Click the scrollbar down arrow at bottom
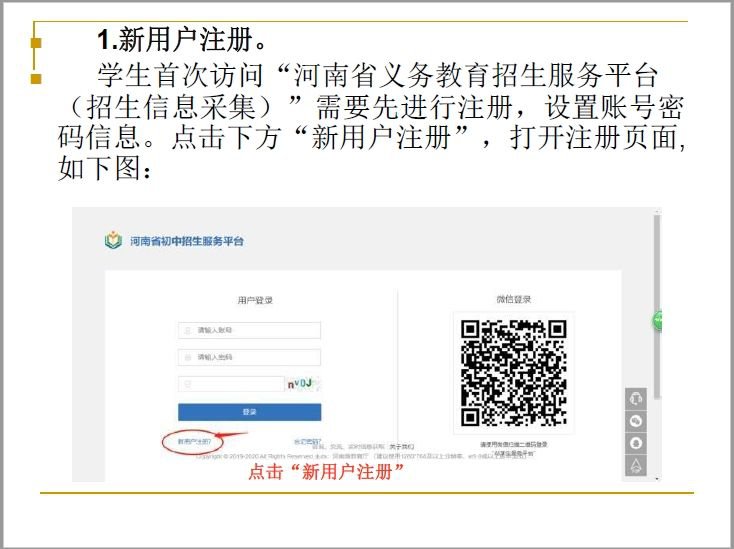 (x=657, y=478)
